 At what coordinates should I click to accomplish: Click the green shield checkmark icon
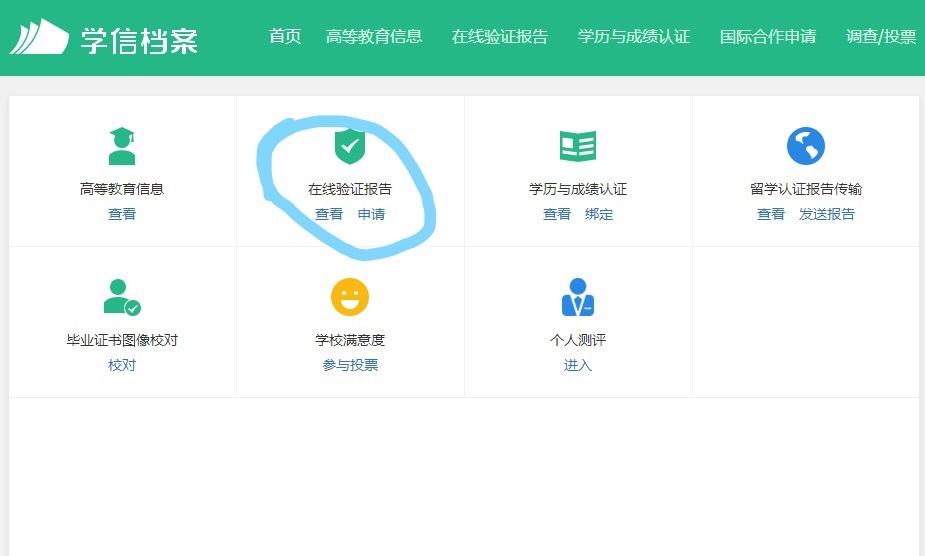[x=350, y=146]
